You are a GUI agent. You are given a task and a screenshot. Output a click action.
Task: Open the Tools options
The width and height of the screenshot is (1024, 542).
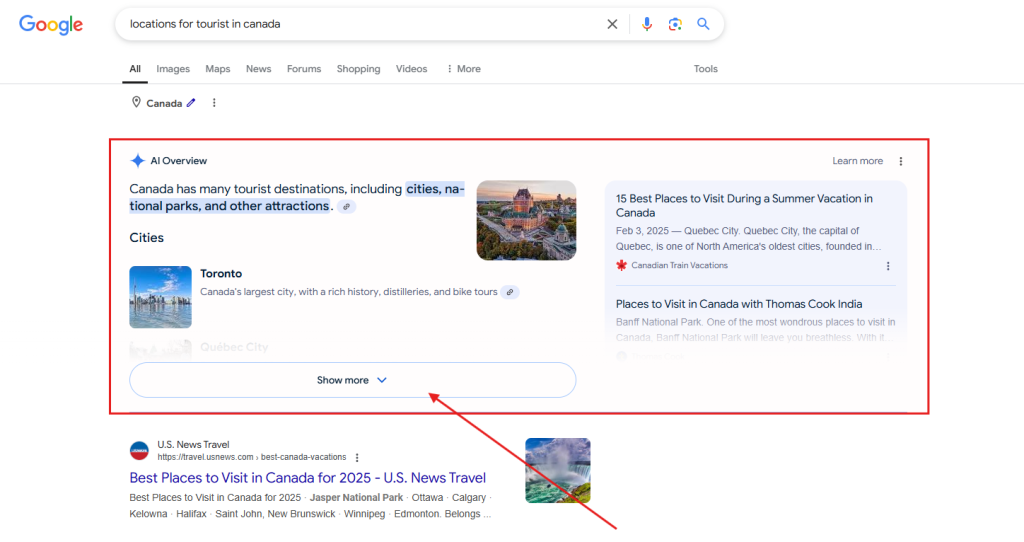point(706,69)
